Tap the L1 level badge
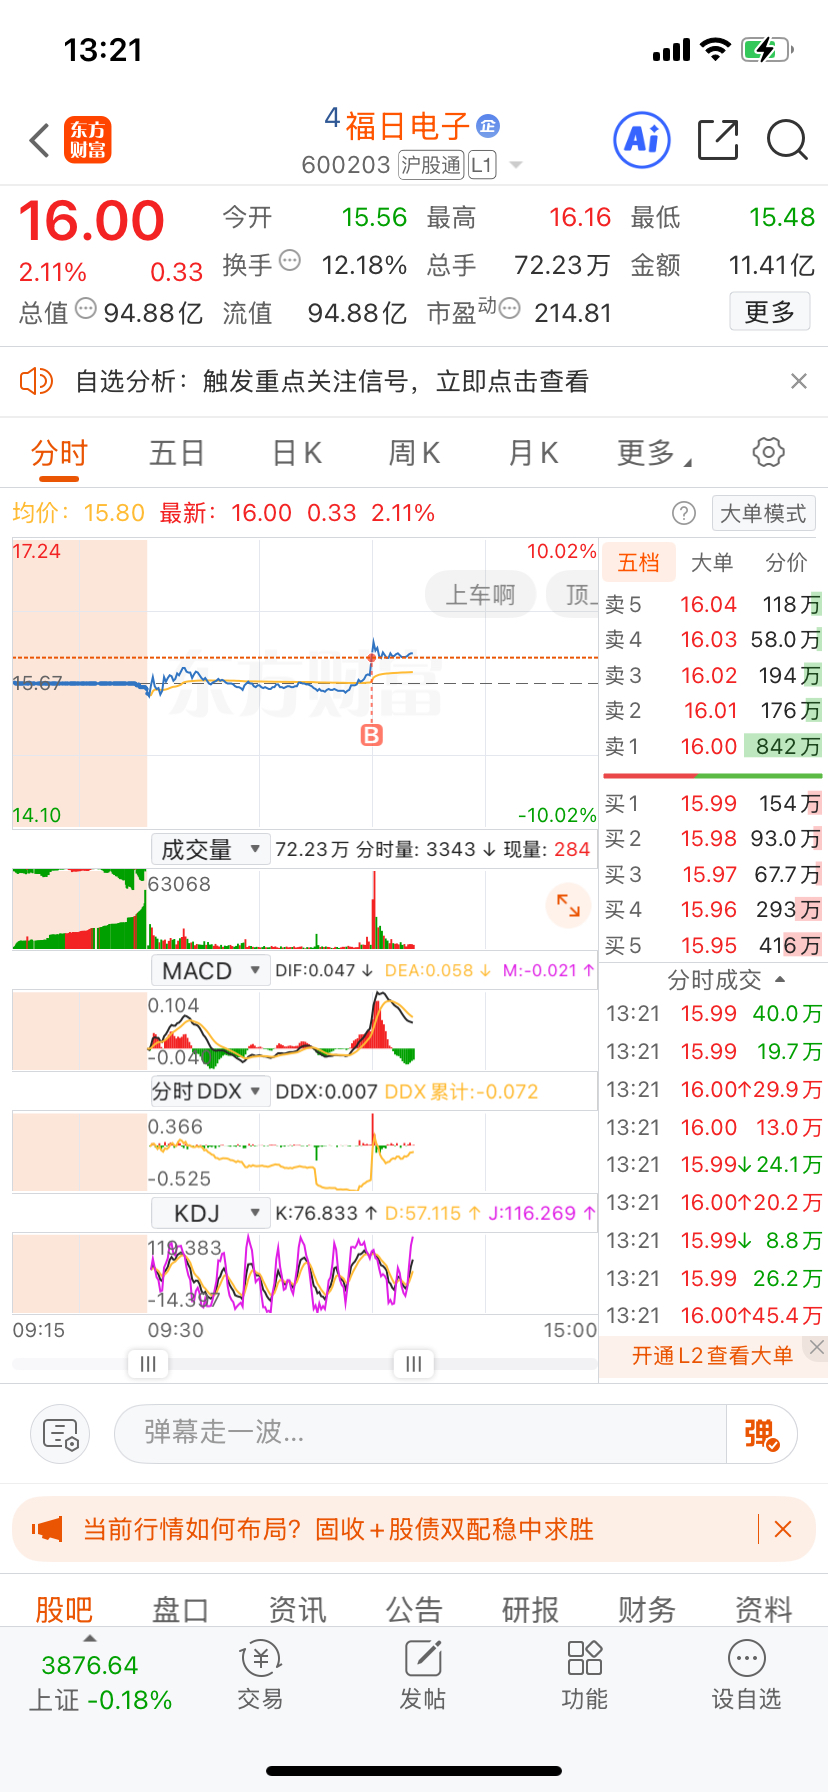The width and height of the screenshot is (828, 1792). point(482,165)
